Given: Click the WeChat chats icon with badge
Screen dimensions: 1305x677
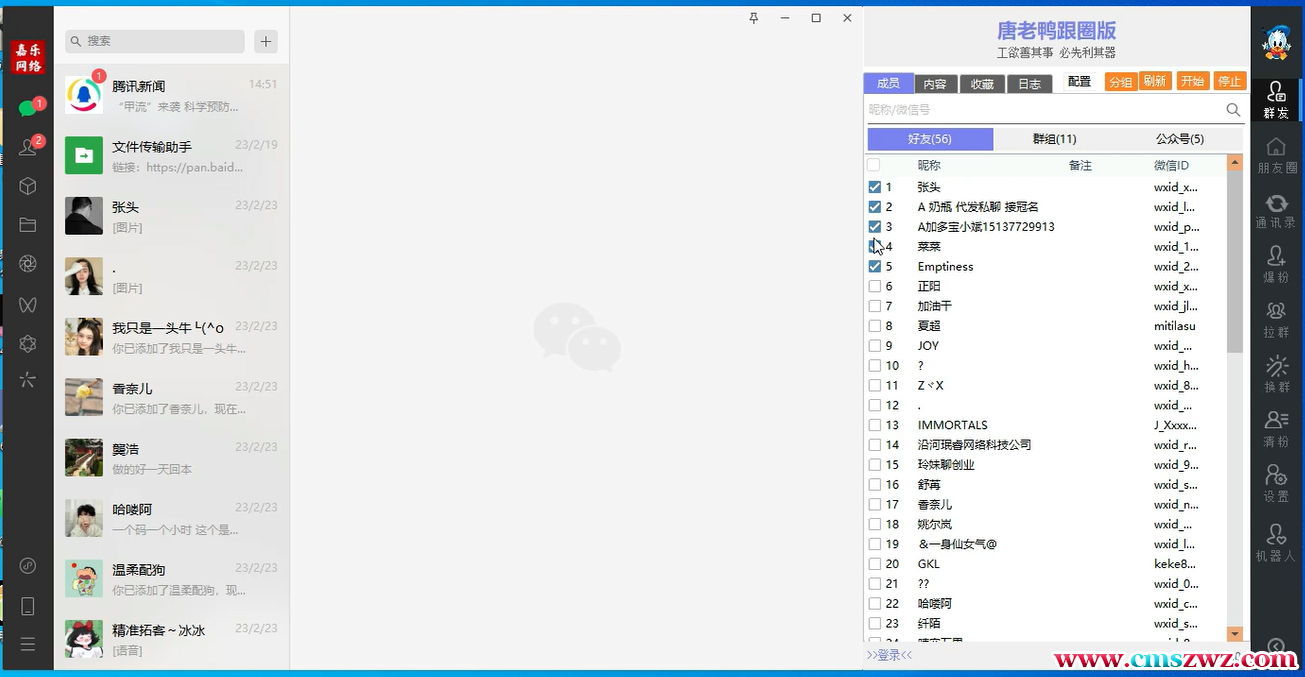Looking at the screenshot, I should (x=27, y=109).
